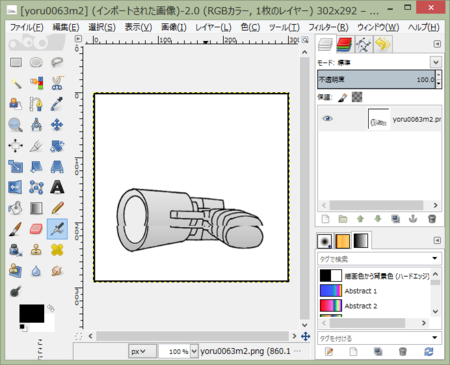Screen dimensions: 450x365
Task: Select the Flip tool
Action: 16,187
